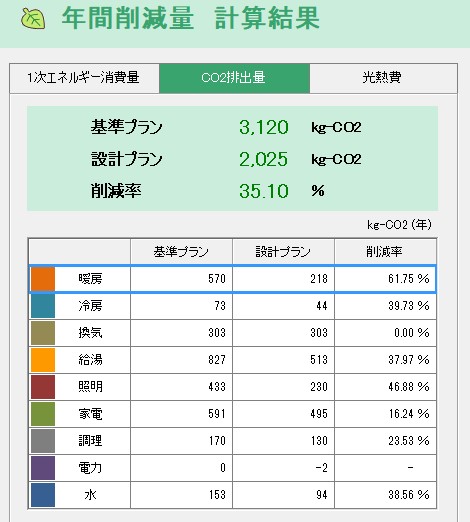Viewport: 470px width, 522px height.
Task: Select the 設計プラン column header
Action: click(x=283, y=252)
